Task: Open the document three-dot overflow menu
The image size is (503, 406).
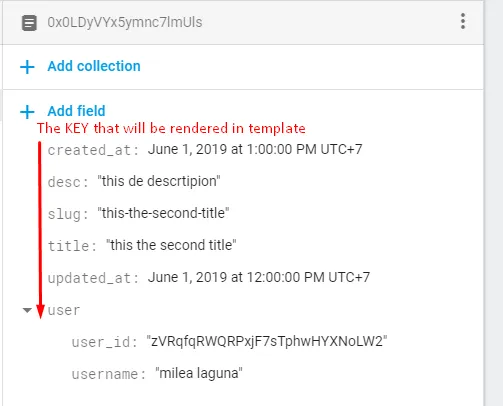Action: pyautogui.click(x=463, y=21)
